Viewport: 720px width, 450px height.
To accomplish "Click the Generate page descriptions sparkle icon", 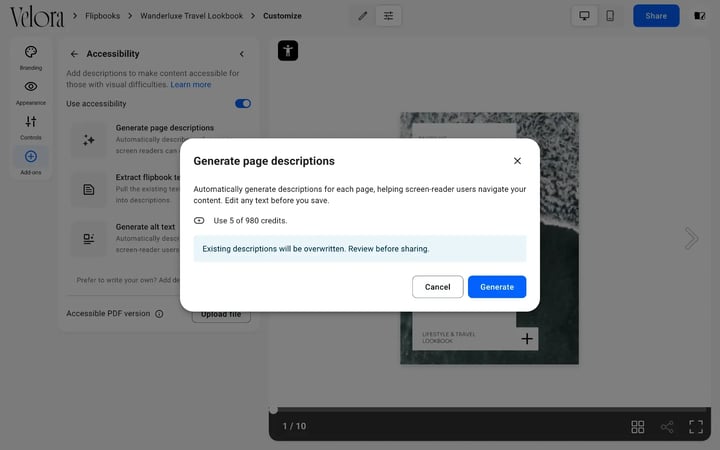I will [89, 140].
